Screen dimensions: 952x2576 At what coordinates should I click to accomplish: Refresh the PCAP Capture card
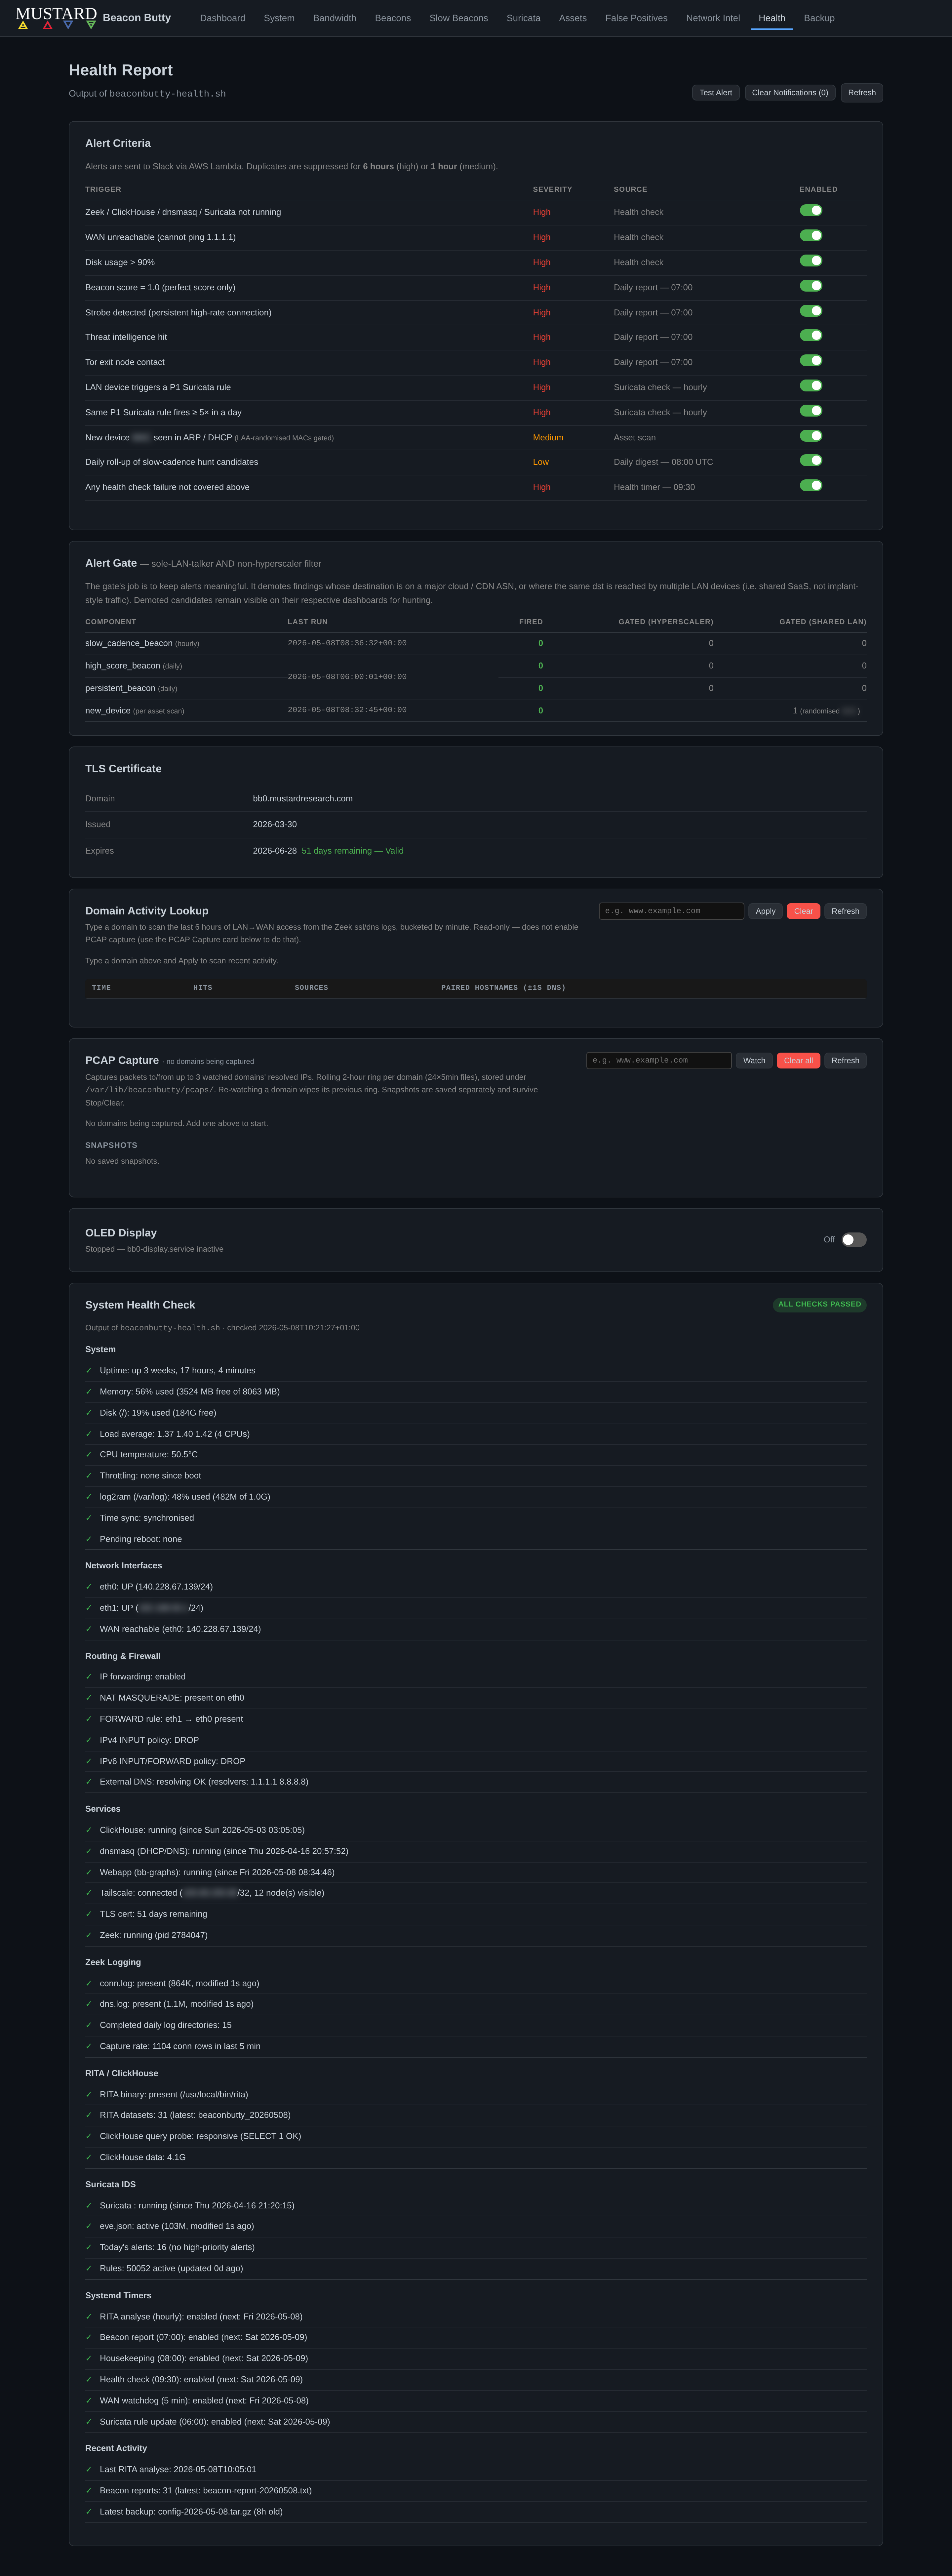[845, 1060]
